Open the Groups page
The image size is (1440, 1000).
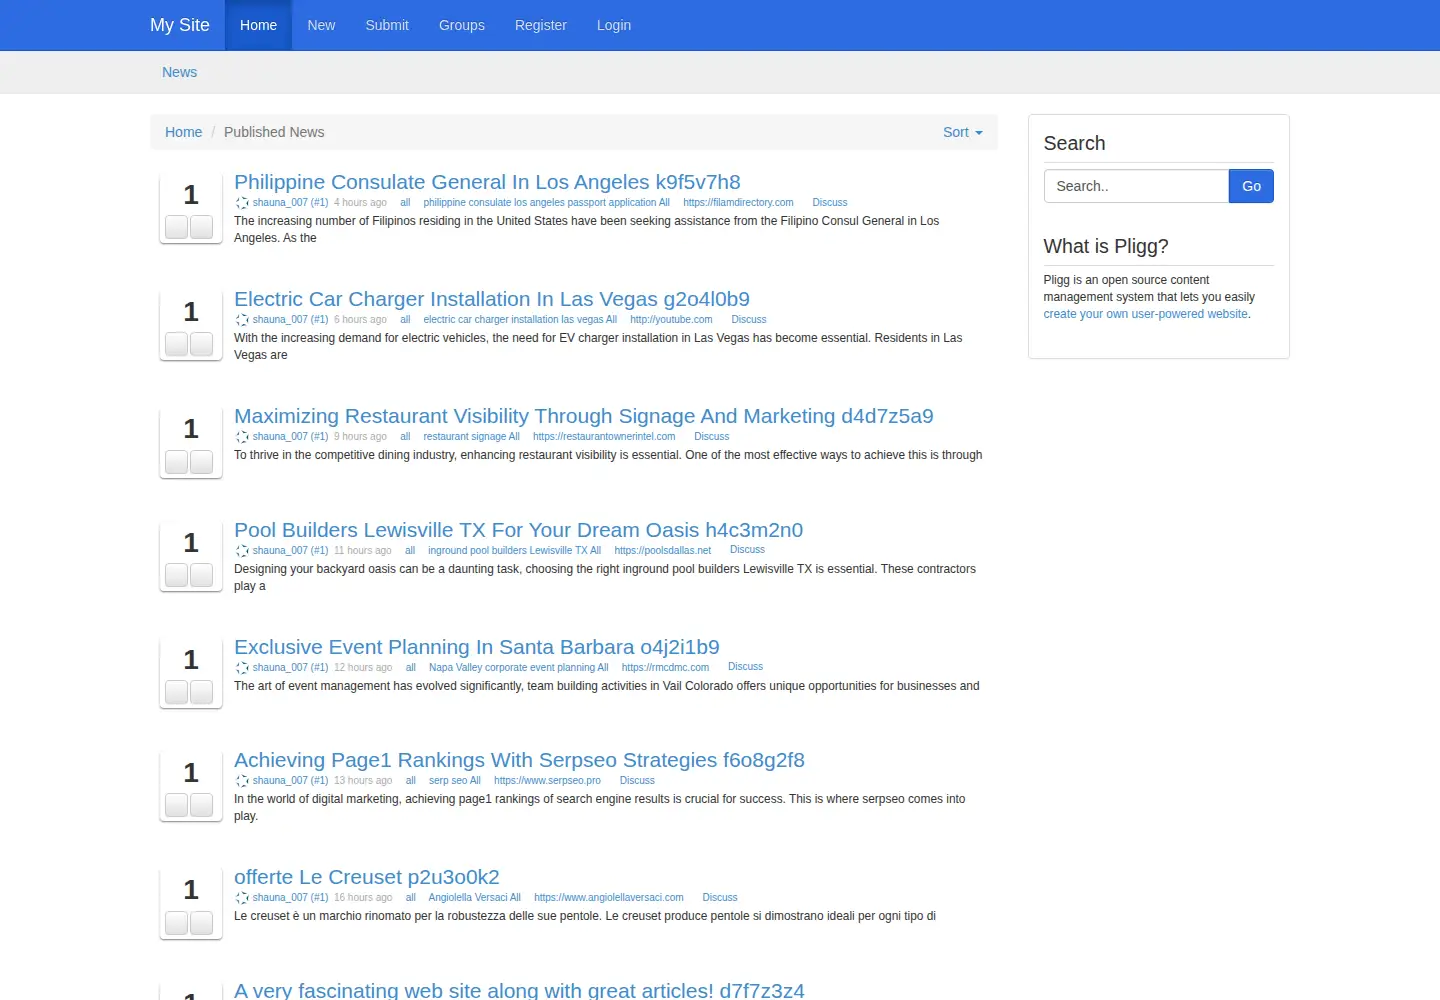(x=462, y=25)
